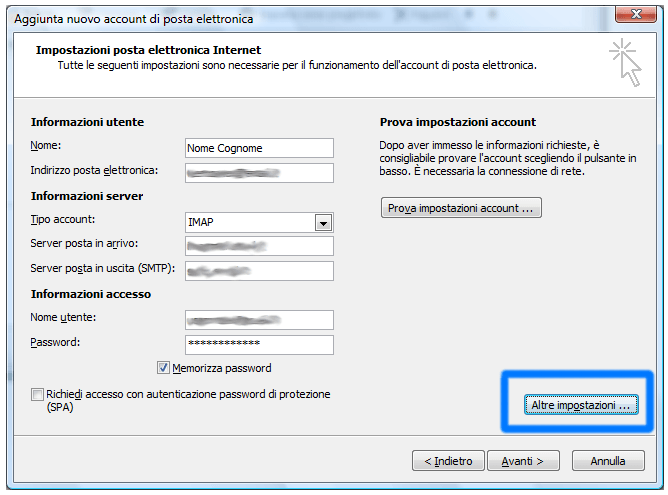Image resolution: width=668 pixels, height=495 pixels.
Task: Enable the SPA authentication checkbox
Action: [37, 394]
